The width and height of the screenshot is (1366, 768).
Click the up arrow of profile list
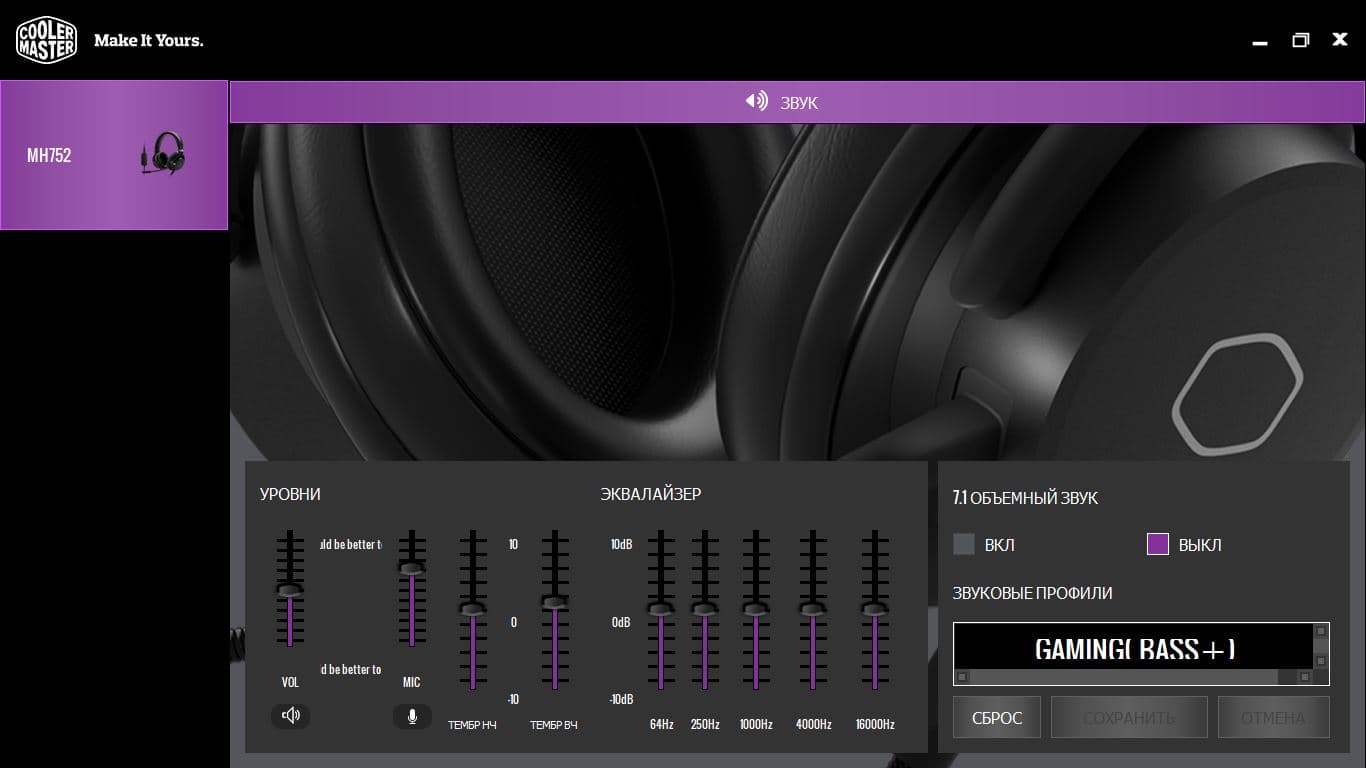1321,631
